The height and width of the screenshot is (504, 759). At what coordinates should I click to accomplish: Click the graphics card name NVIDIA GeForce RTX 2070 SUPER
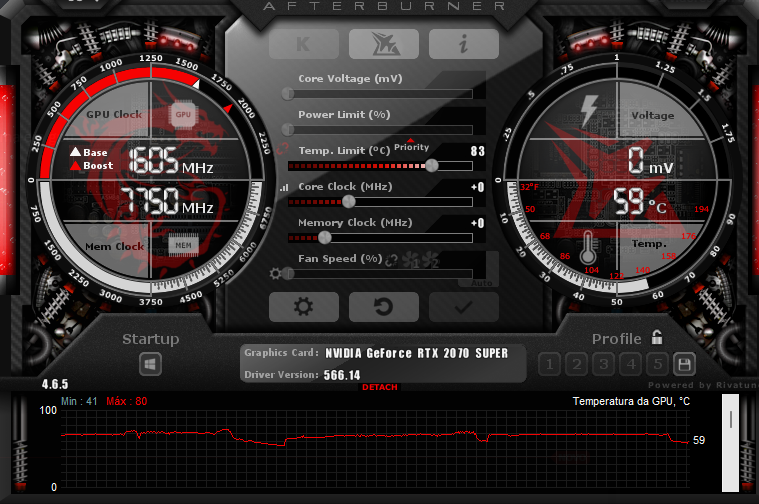click(x=416, y=353)
